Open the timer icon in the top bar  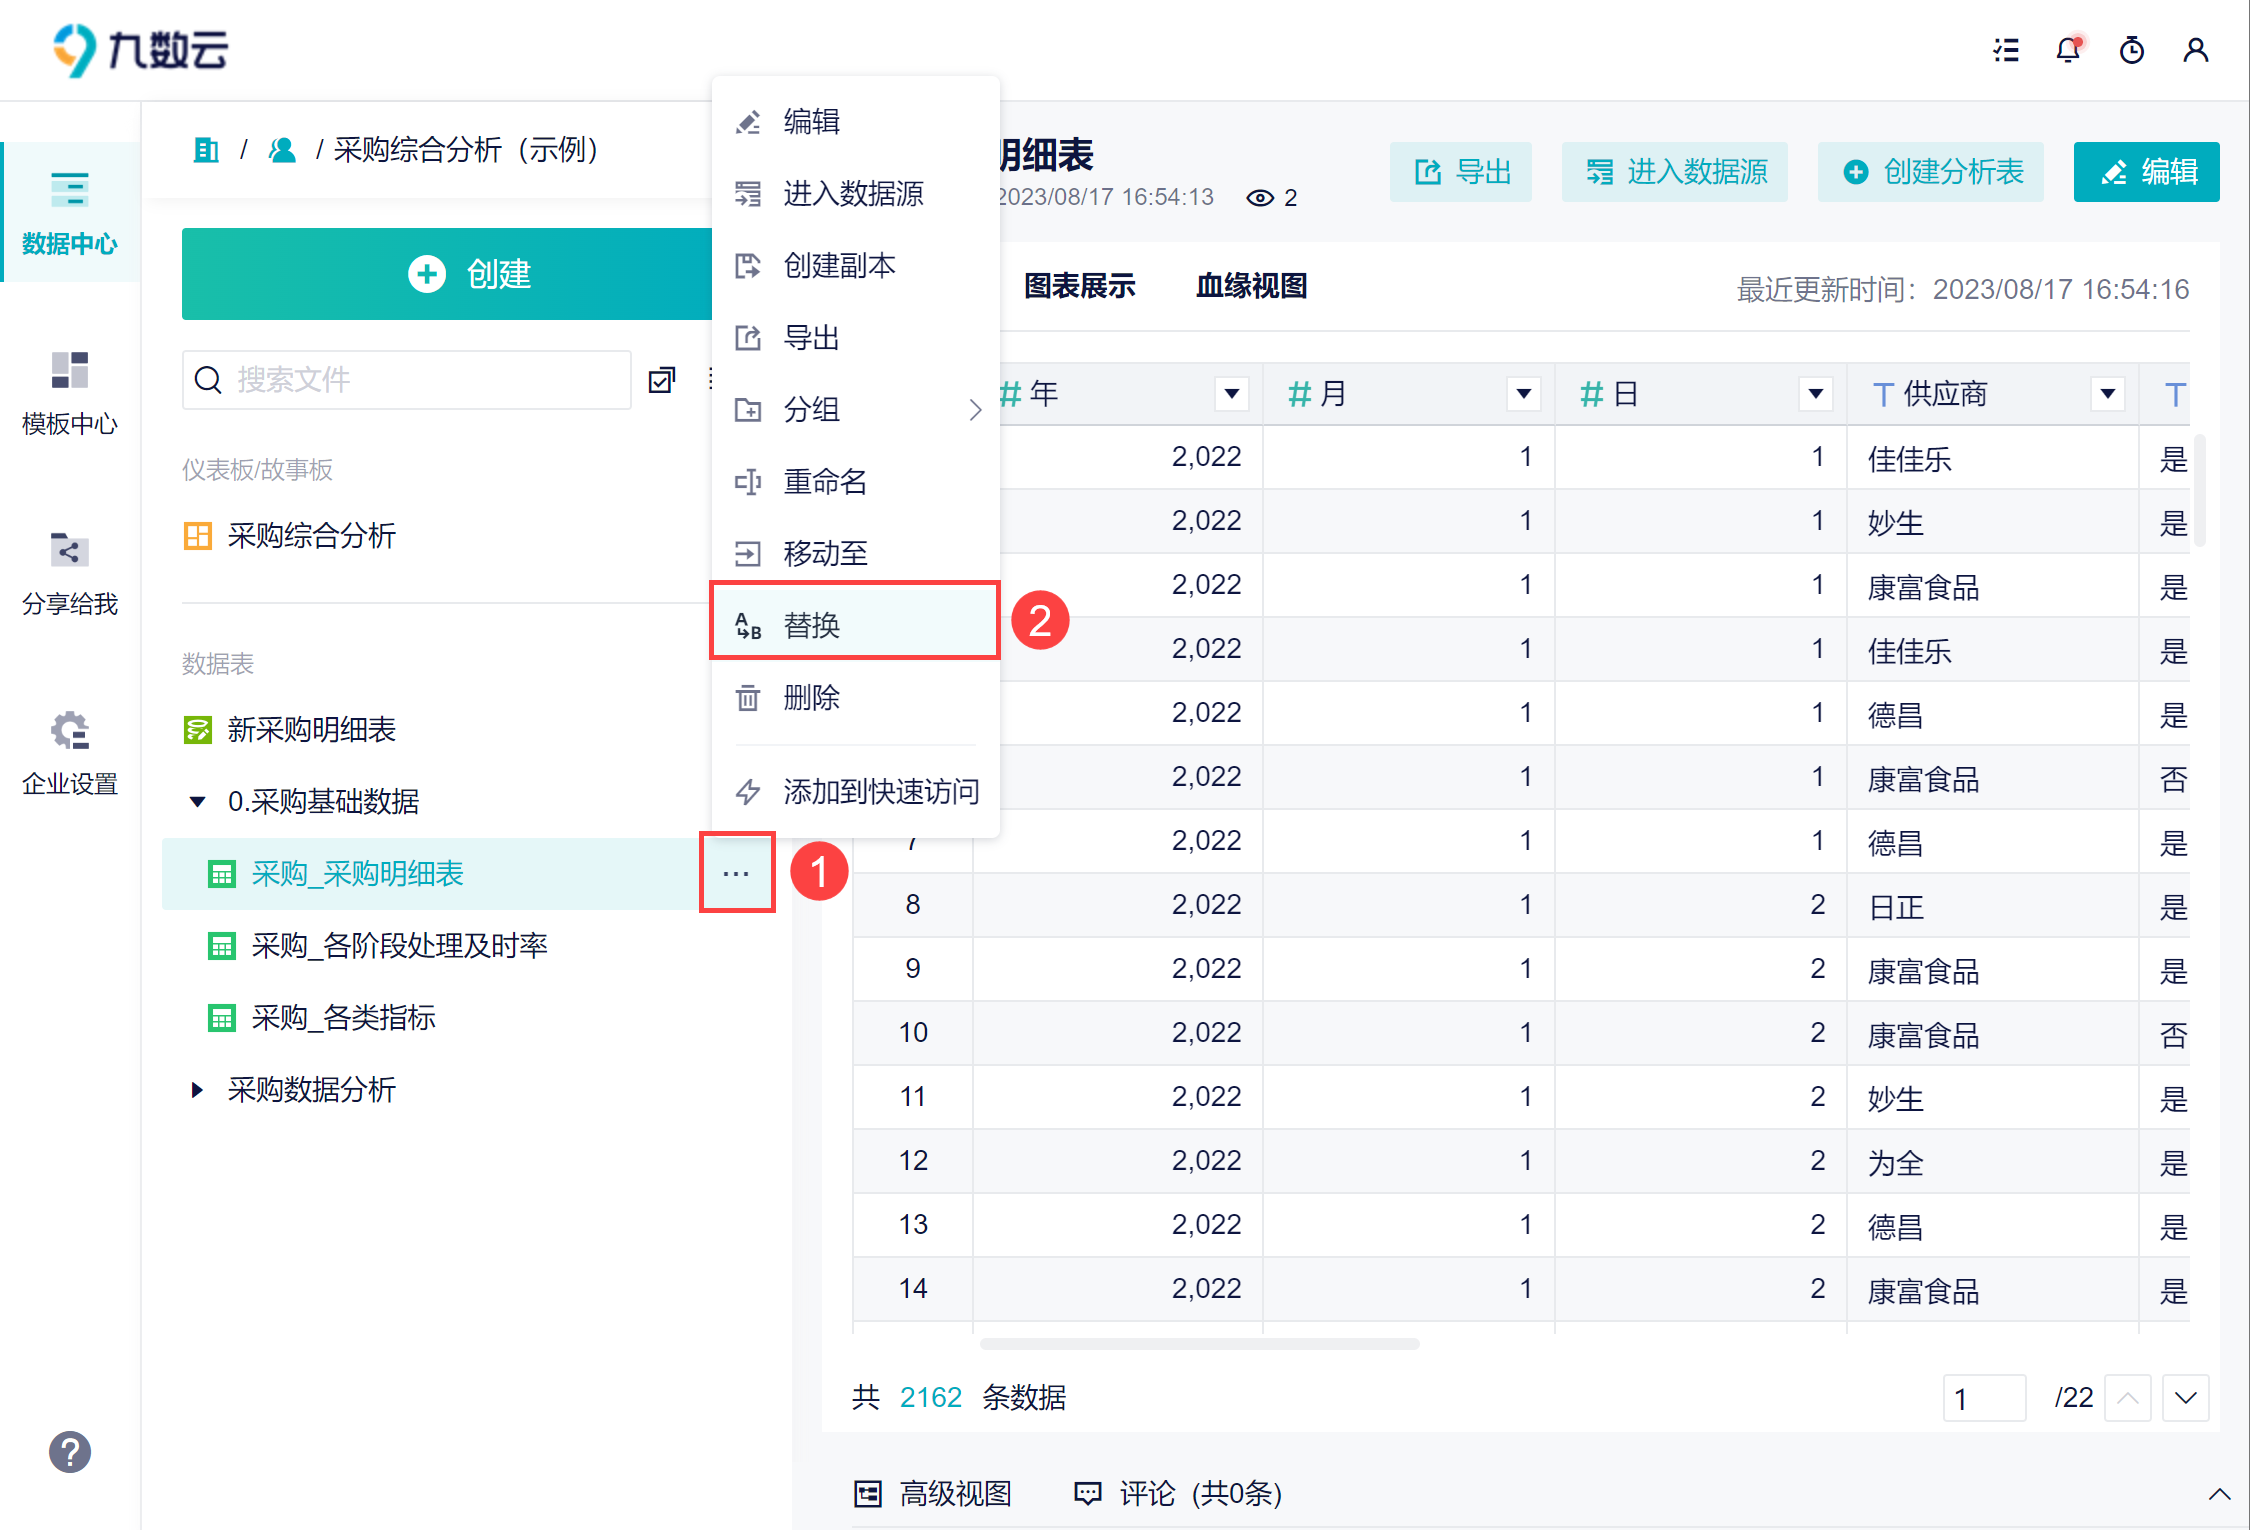pos(2131,50)
